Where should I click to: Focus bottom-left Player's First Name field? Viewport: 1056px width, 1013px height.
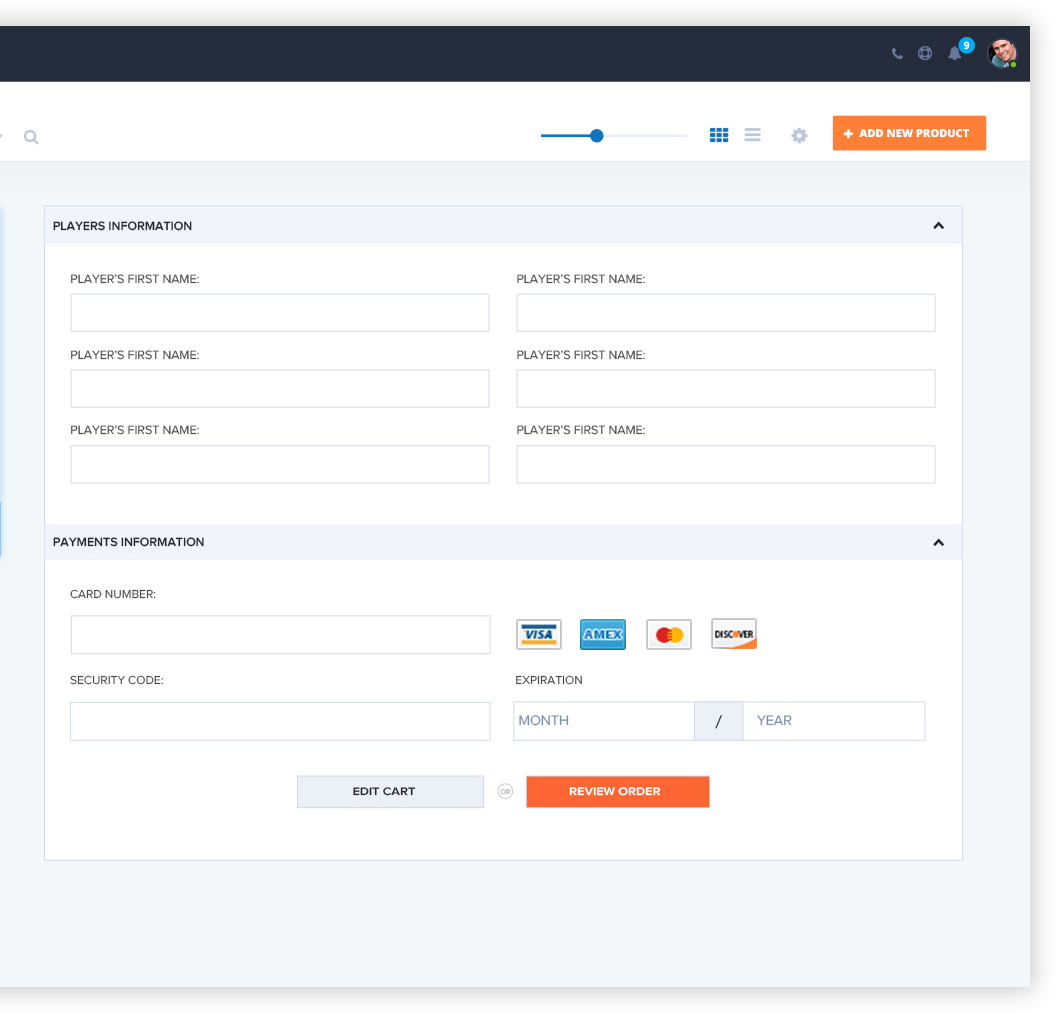click(280, 464)
